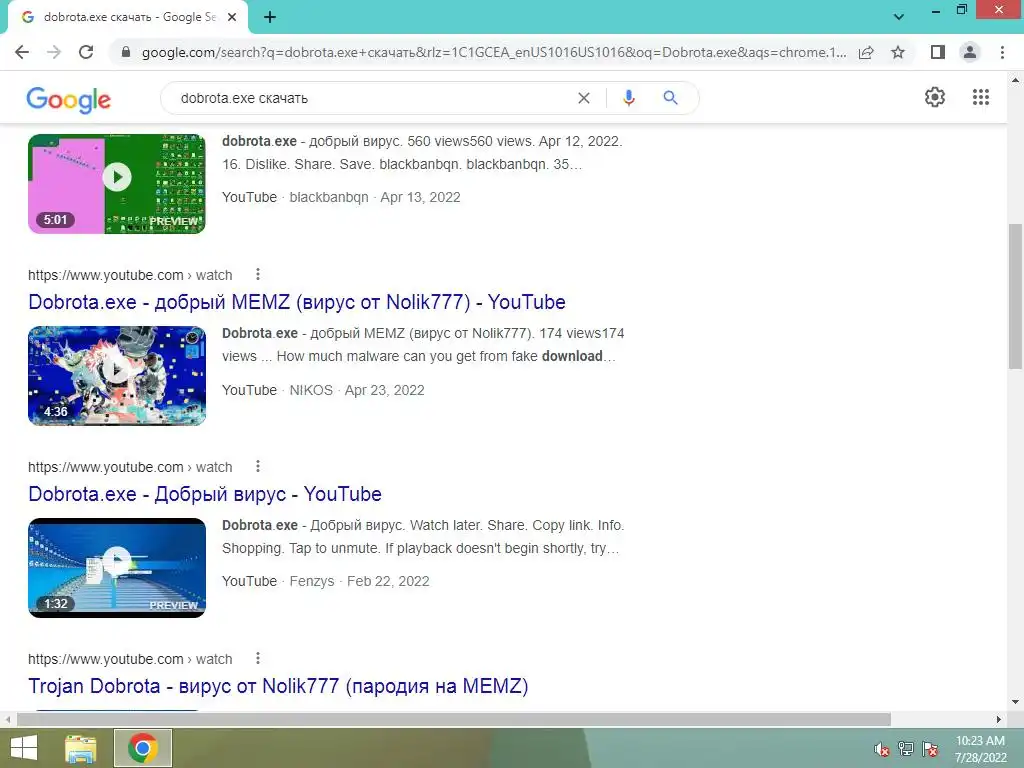1024x768 pixels.
Task: Open the Trojan Dobrota result link
Action: point(278,686)
